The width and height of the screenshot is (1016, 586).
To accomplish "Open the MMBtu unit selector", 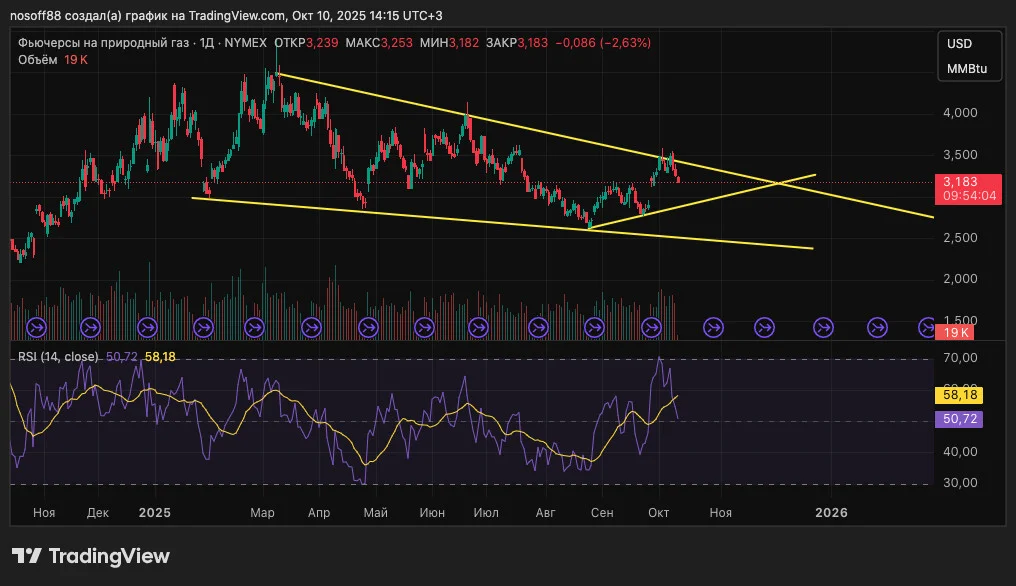I will point(967,69).
